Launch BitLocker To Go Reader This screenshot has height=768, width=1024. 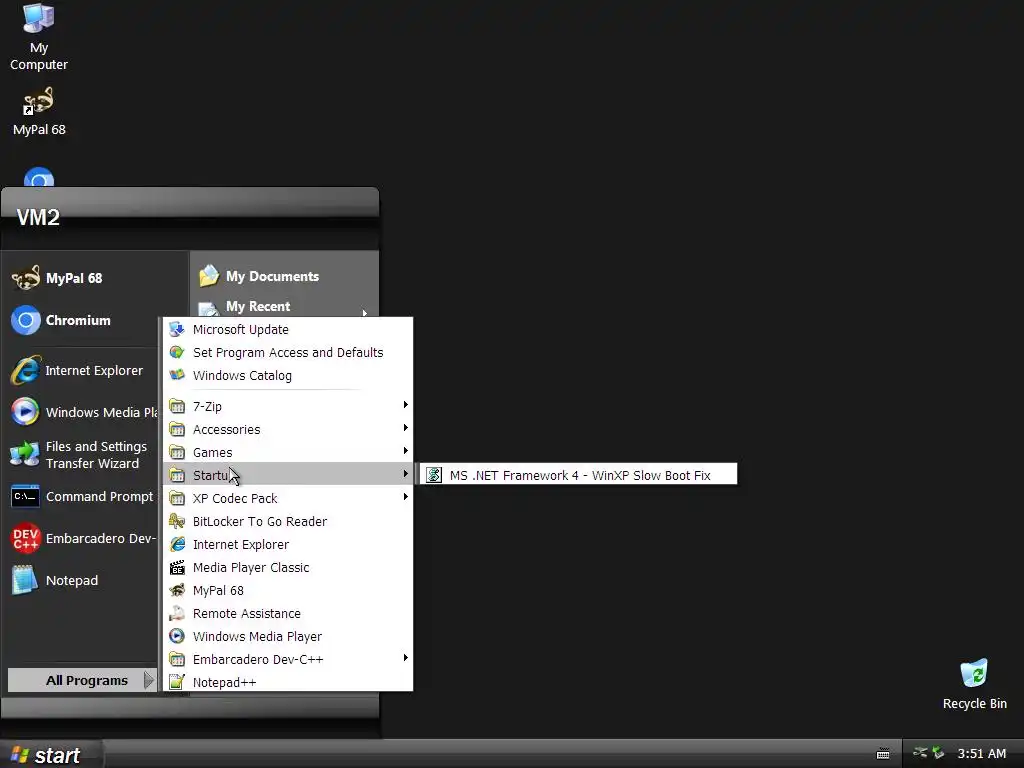287,521
